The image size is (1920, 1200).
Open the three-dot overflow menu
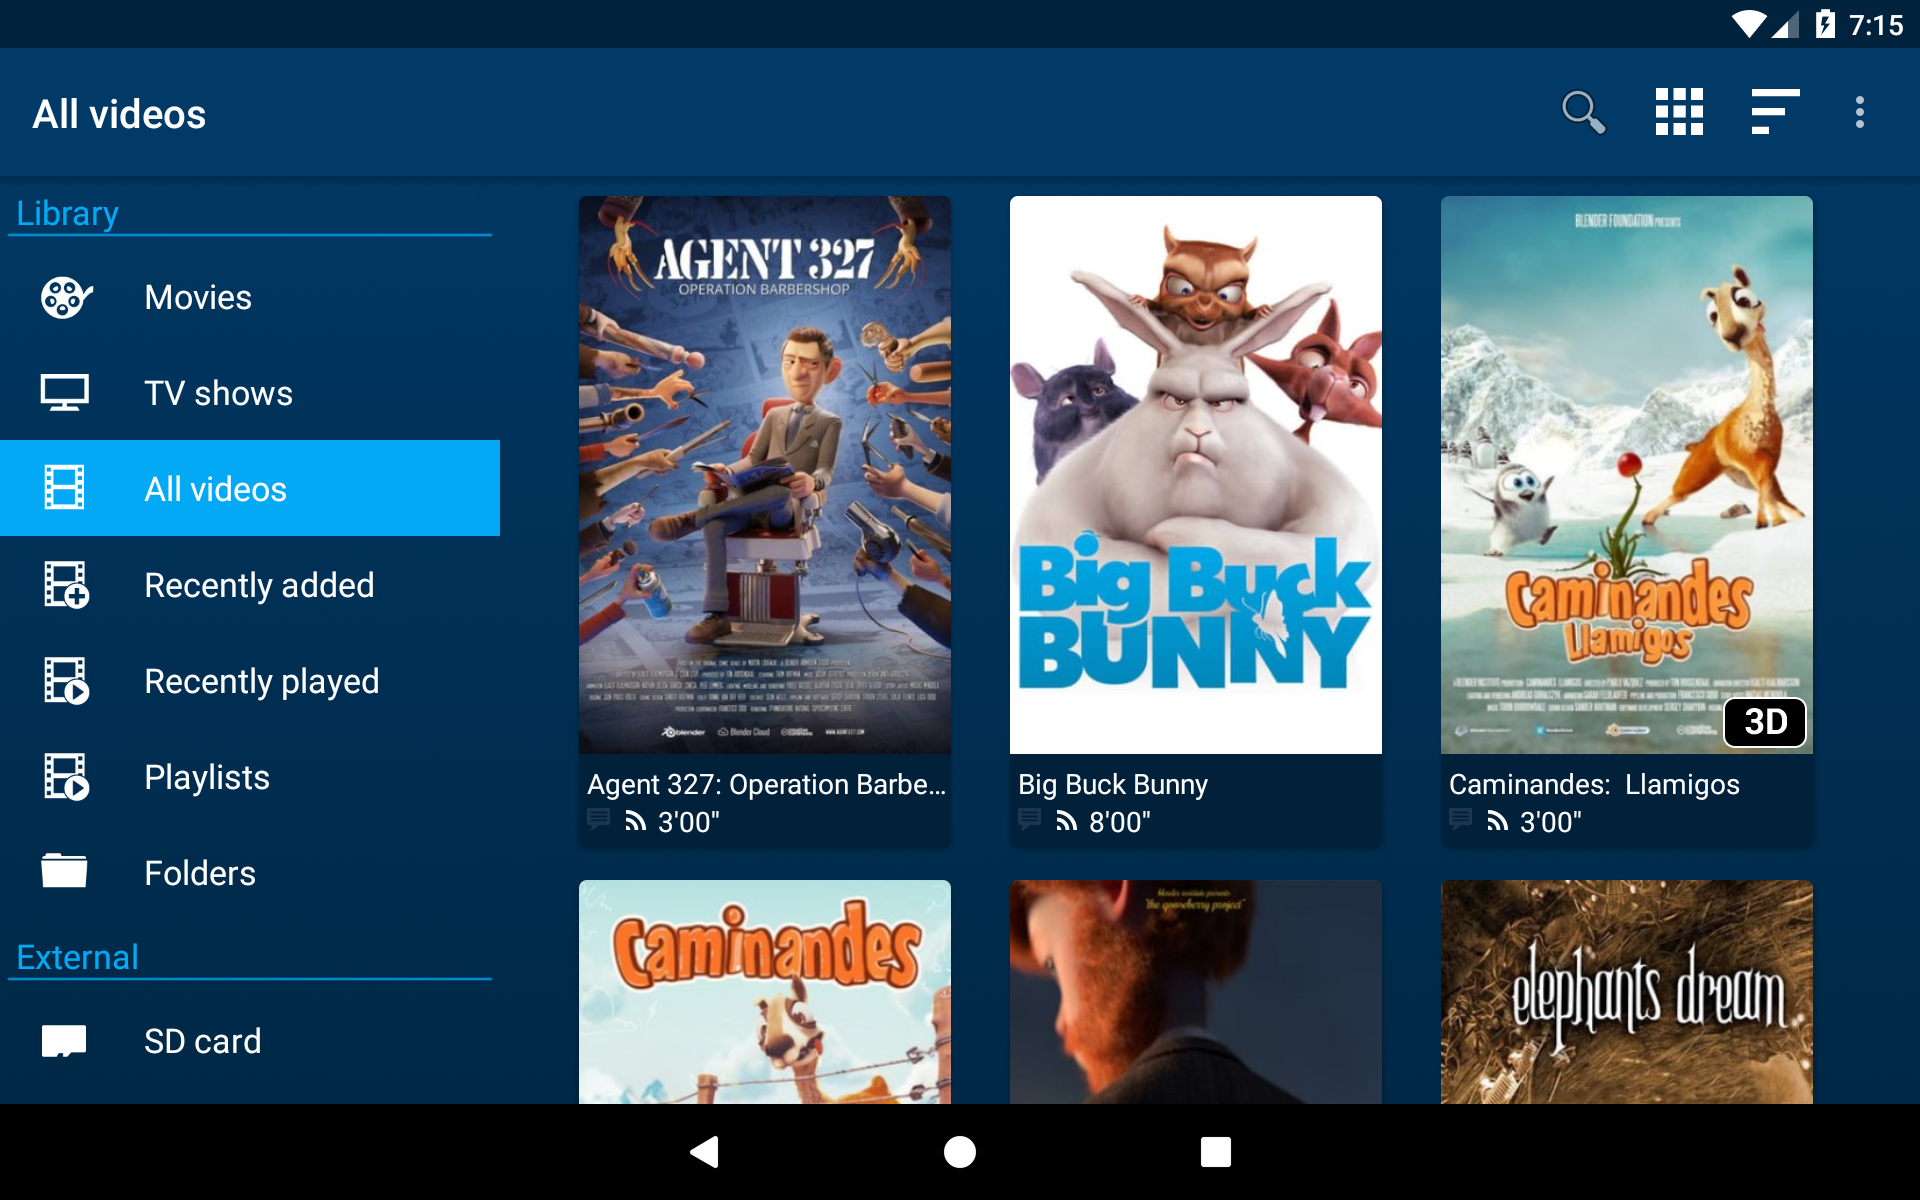[1859, 112]
